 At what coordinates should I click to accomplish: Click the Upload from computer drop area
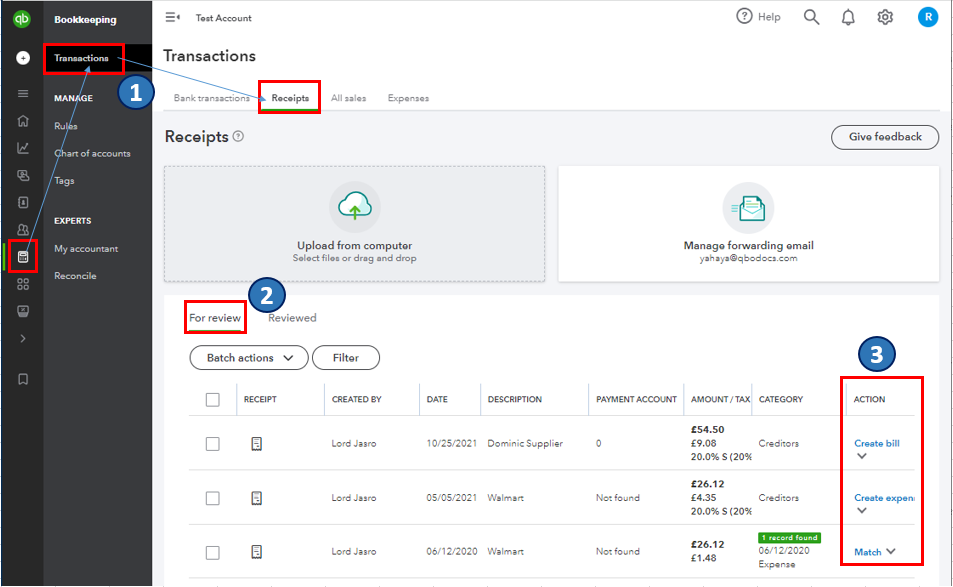354,224
